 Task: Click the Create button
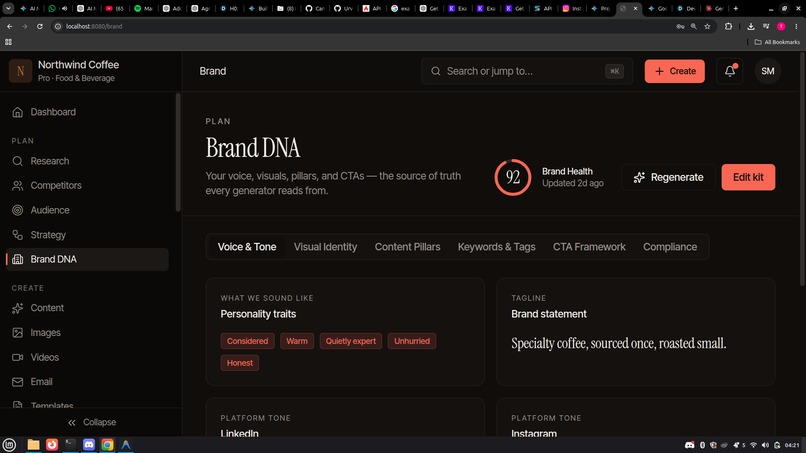click(x=674, y=71)
